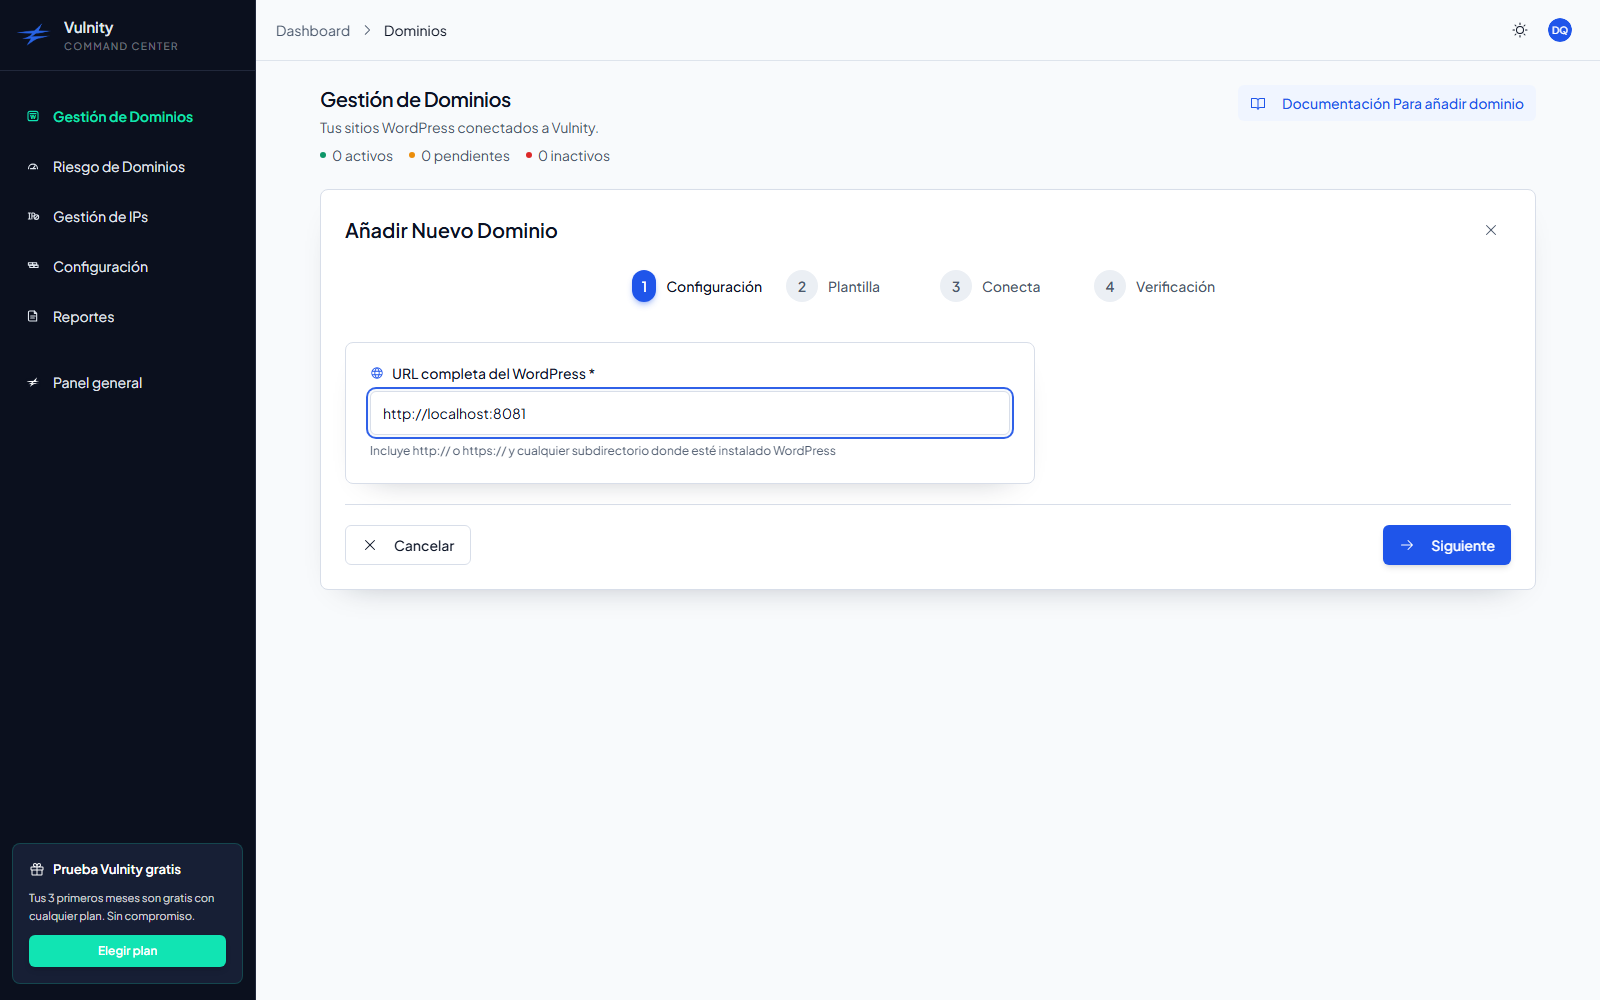Click the X icon in Cancelar button
Viewport: 1600px width, 1000px height.
370,545
